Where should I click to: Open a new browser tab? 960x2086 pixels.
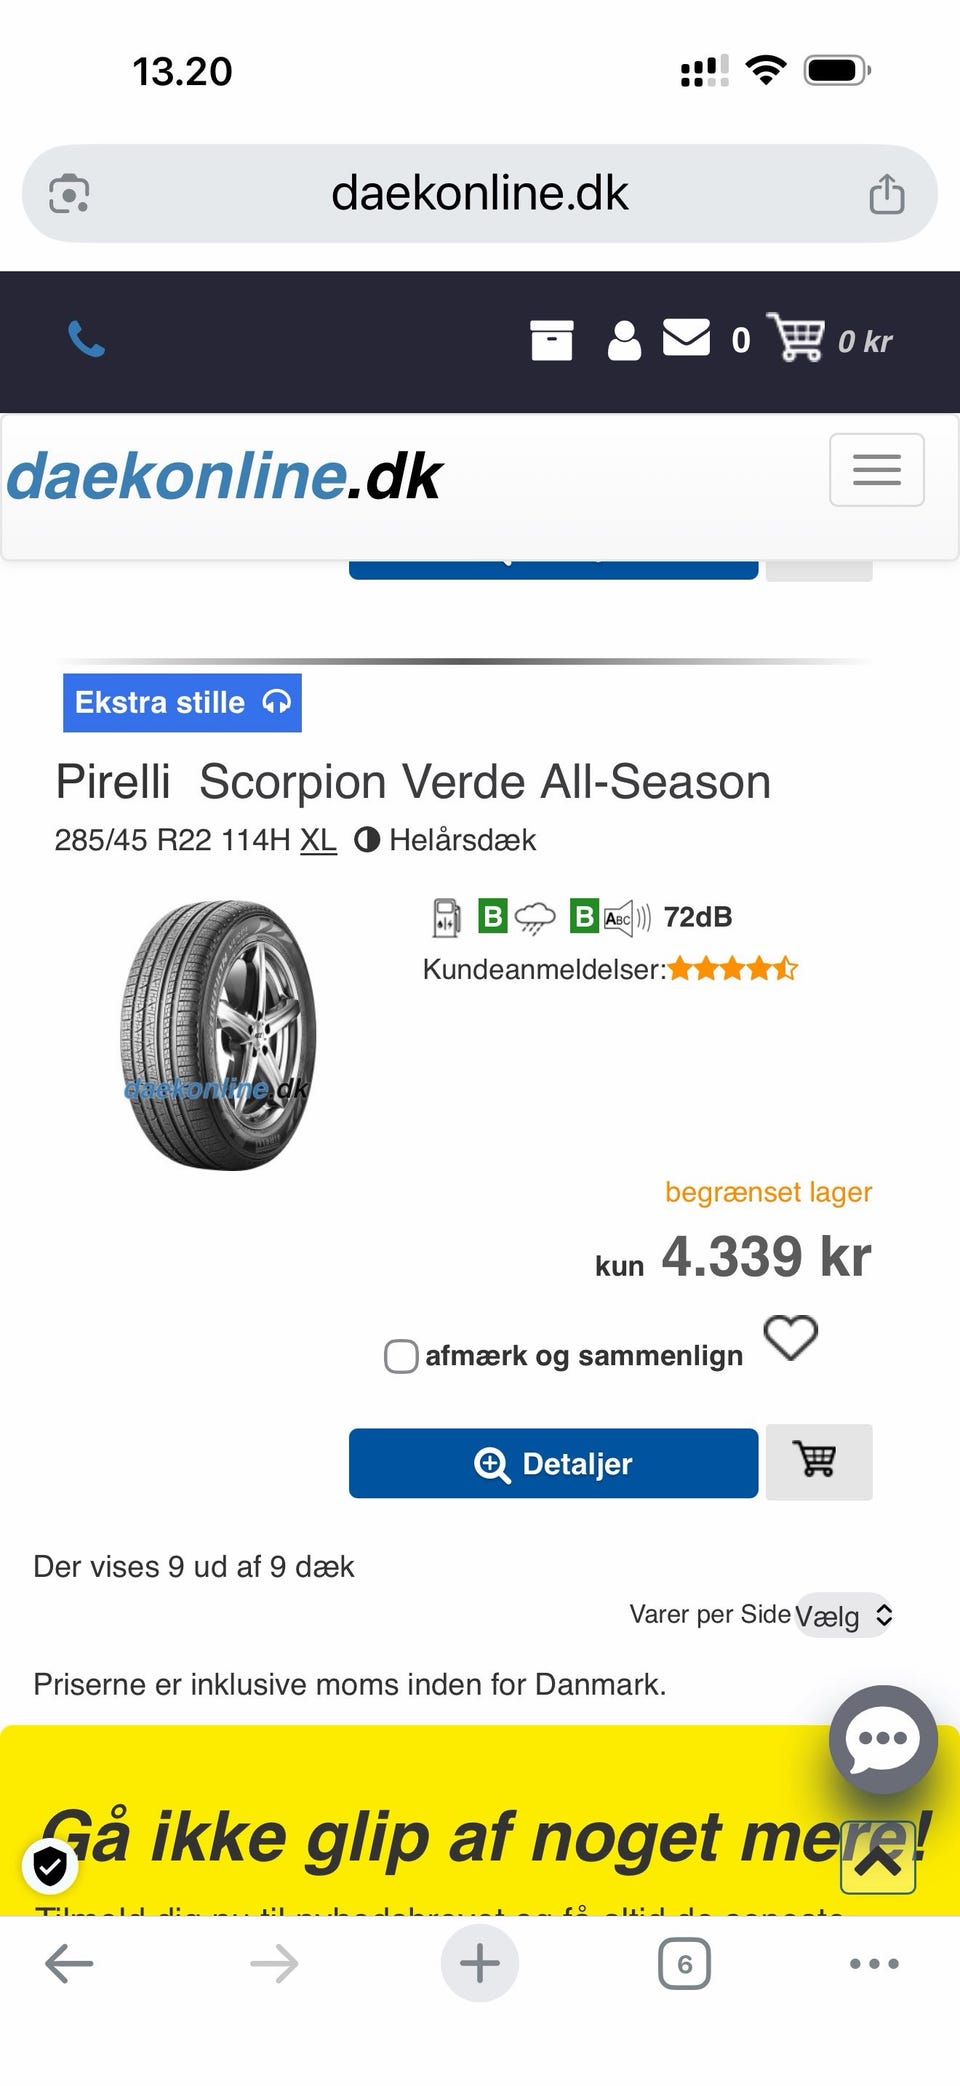pyautogui.click(x=479, y=1963)
